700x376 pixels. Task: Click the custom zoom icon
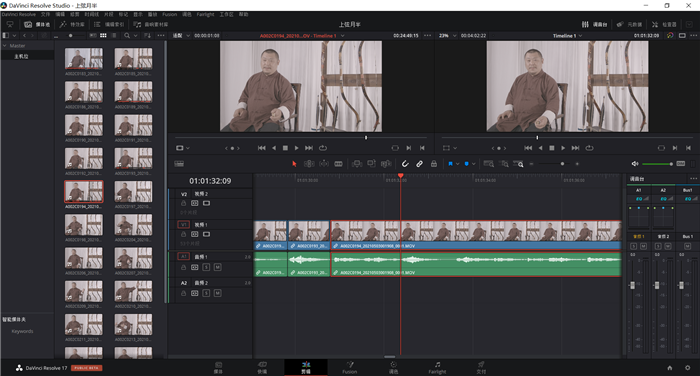point(518,164)
